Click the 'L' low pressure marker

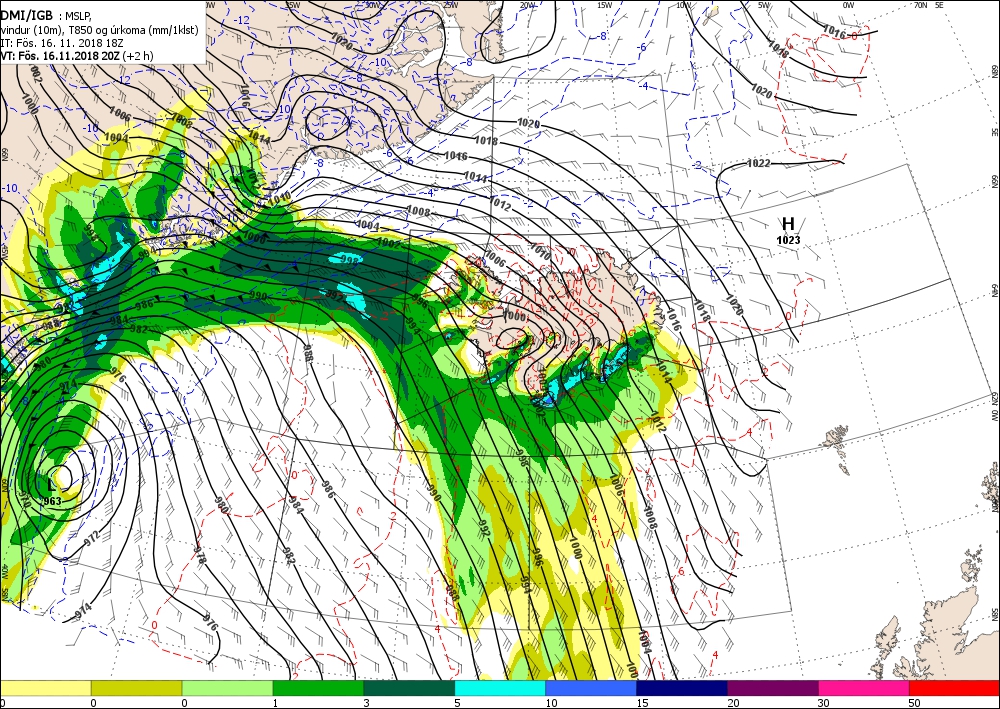pyautogui.click(x=52, y=486)
